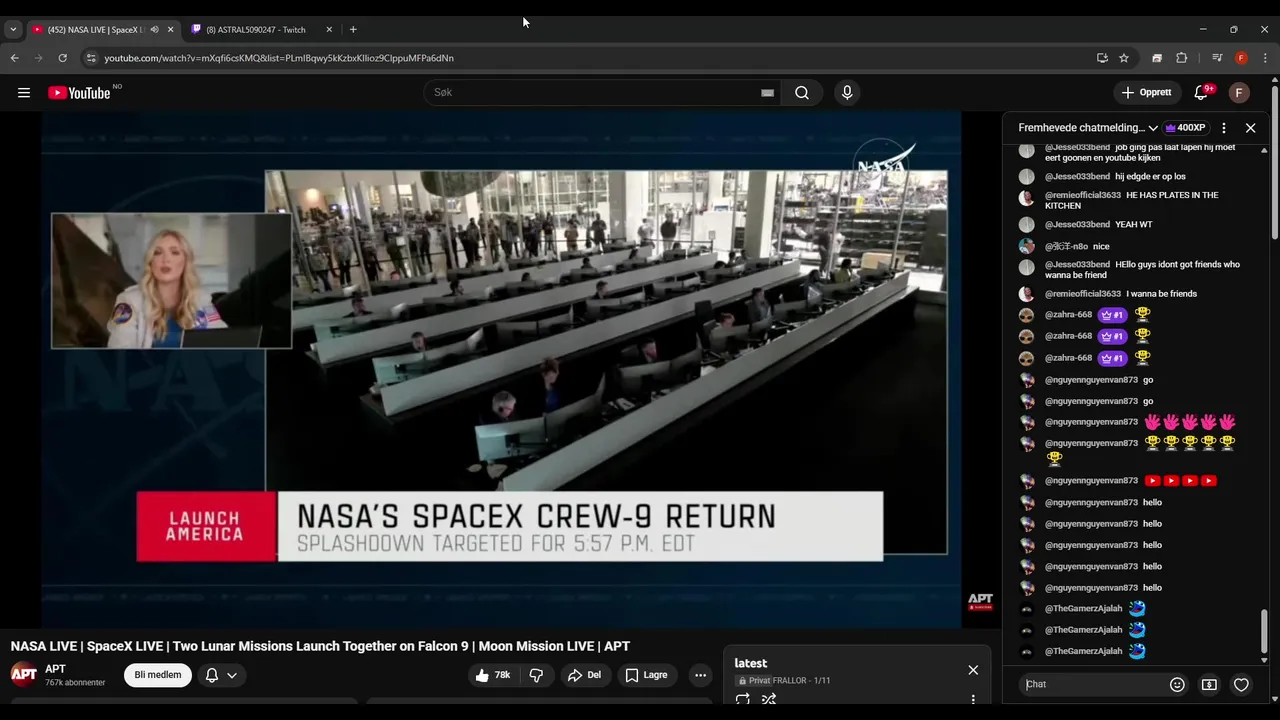Click chat message '哈든-n8o nice'

[1077, 246]
